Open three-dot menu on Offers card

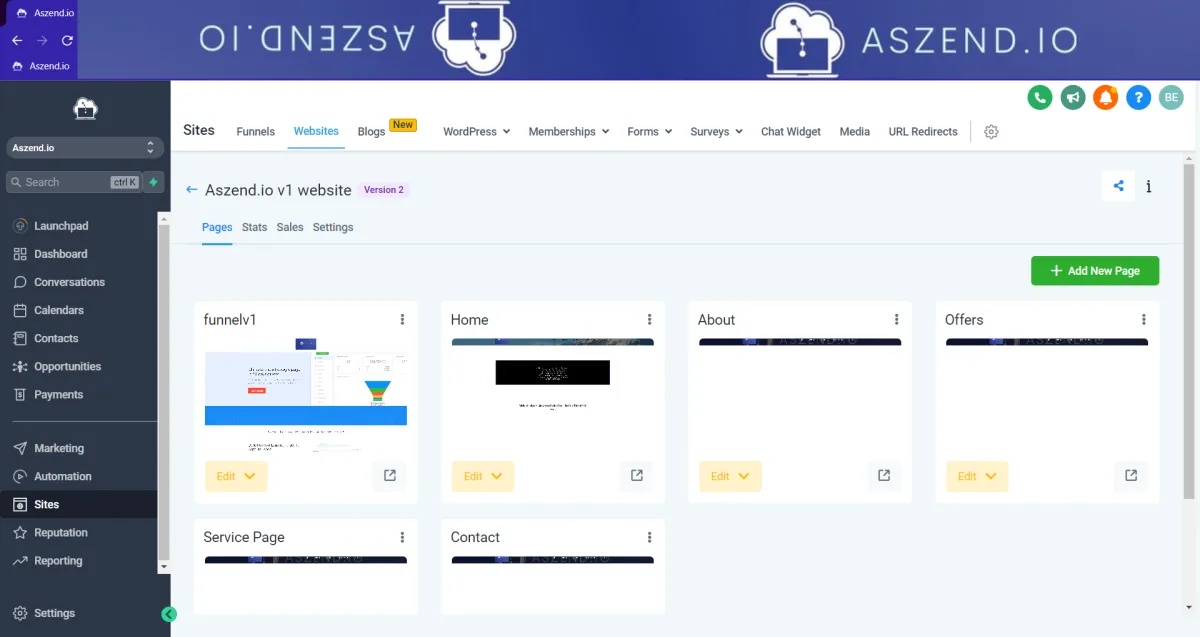pyautogui.click(x=1144, y=320)
